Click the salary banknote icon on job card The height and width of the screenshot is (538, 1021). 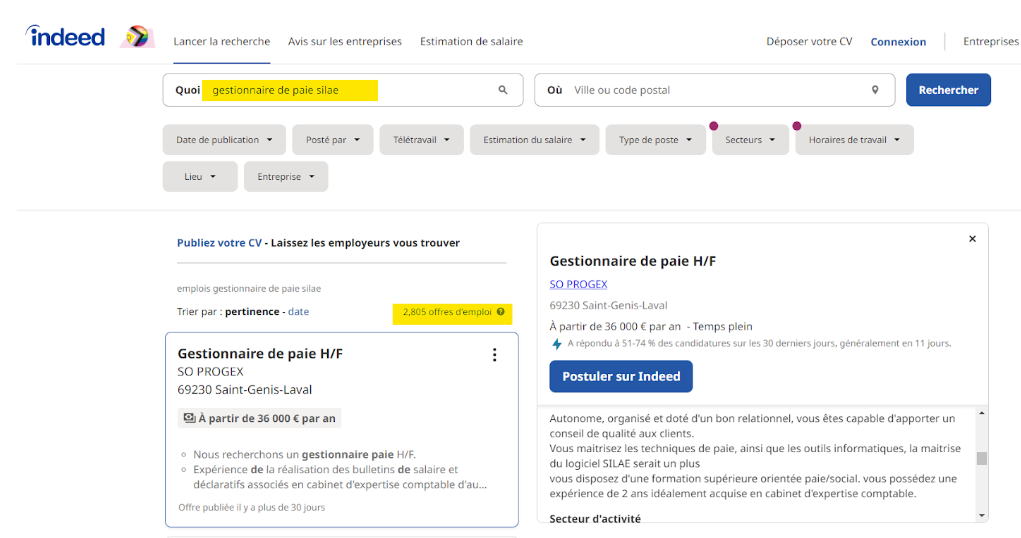(x=189, y=418)
